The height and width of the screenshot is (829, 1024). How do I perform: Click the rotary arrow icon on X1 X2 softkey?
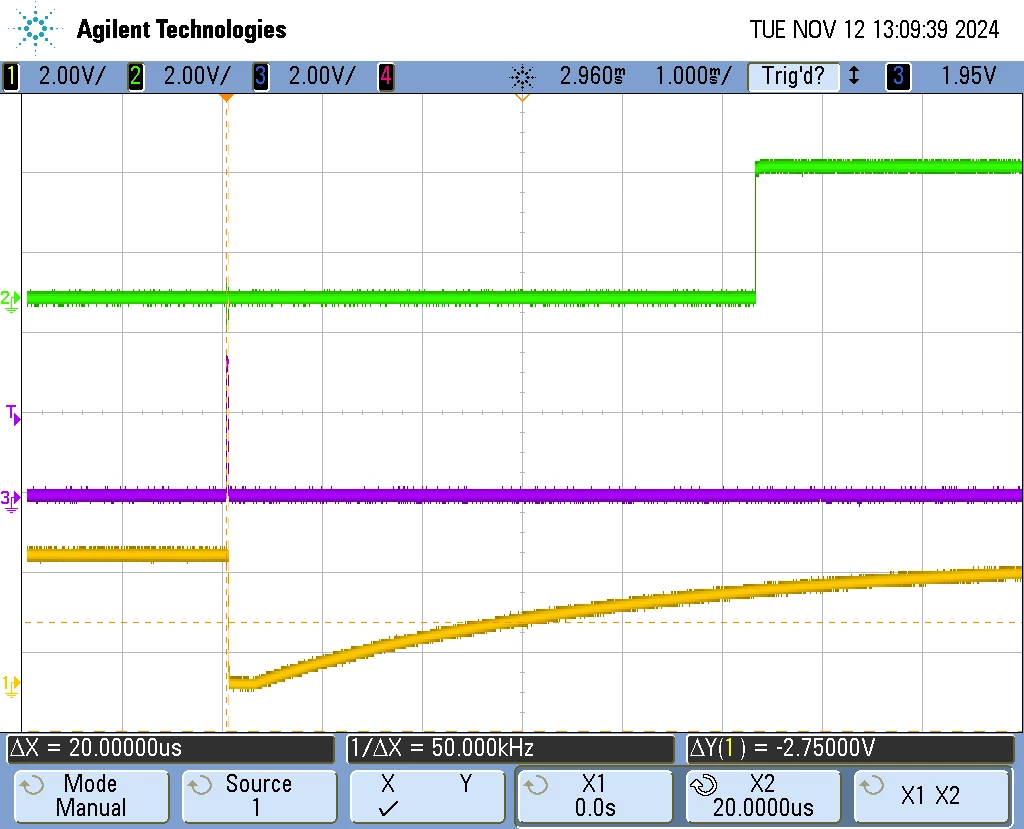tap(871, 785)
